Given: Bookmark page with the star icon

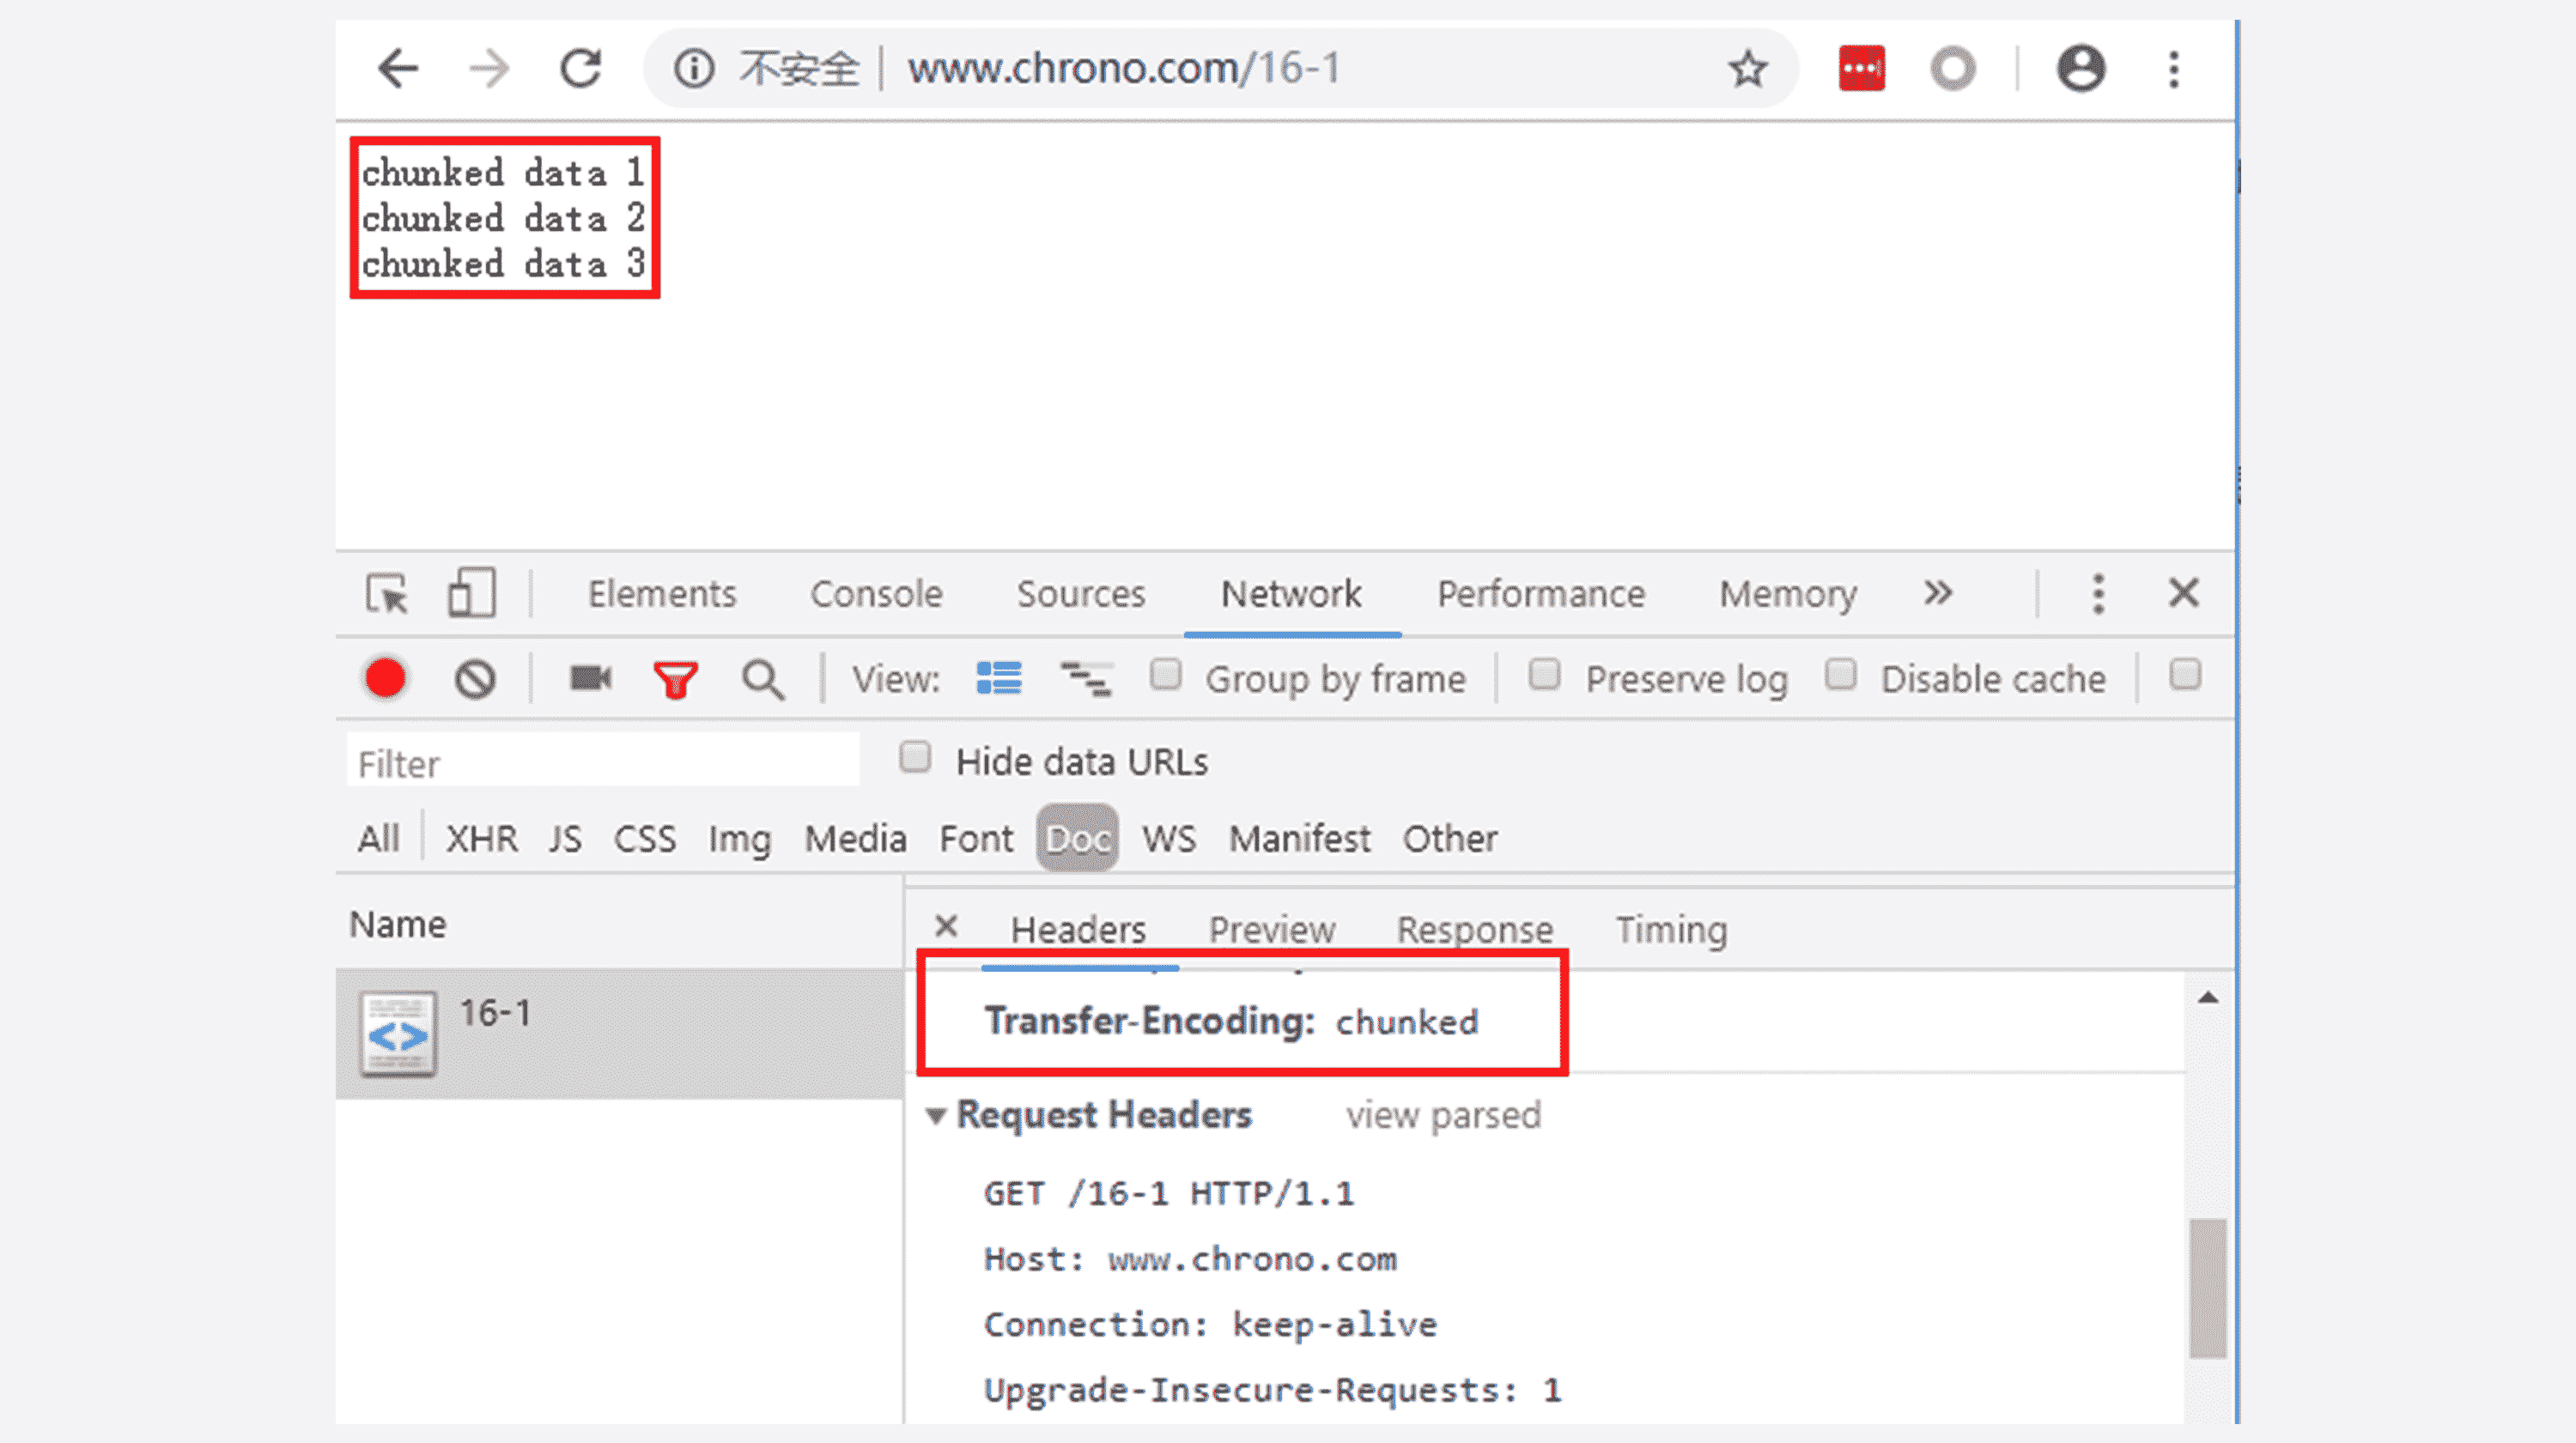Looking at the screenshot, I should [x=1747, y=69].
